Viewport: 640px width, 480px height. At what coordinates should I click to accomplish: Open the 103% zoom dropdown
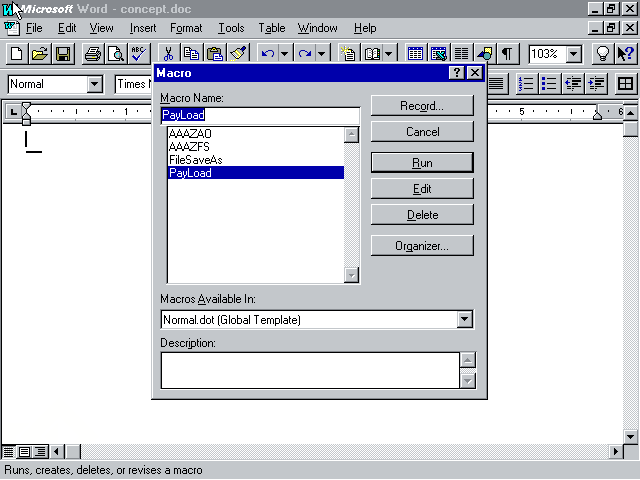coord(574,53)
